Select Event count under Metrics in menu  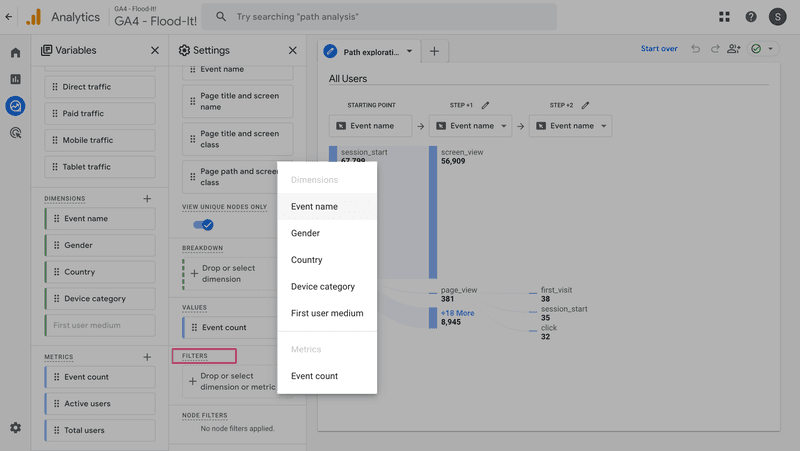point(314,376)
